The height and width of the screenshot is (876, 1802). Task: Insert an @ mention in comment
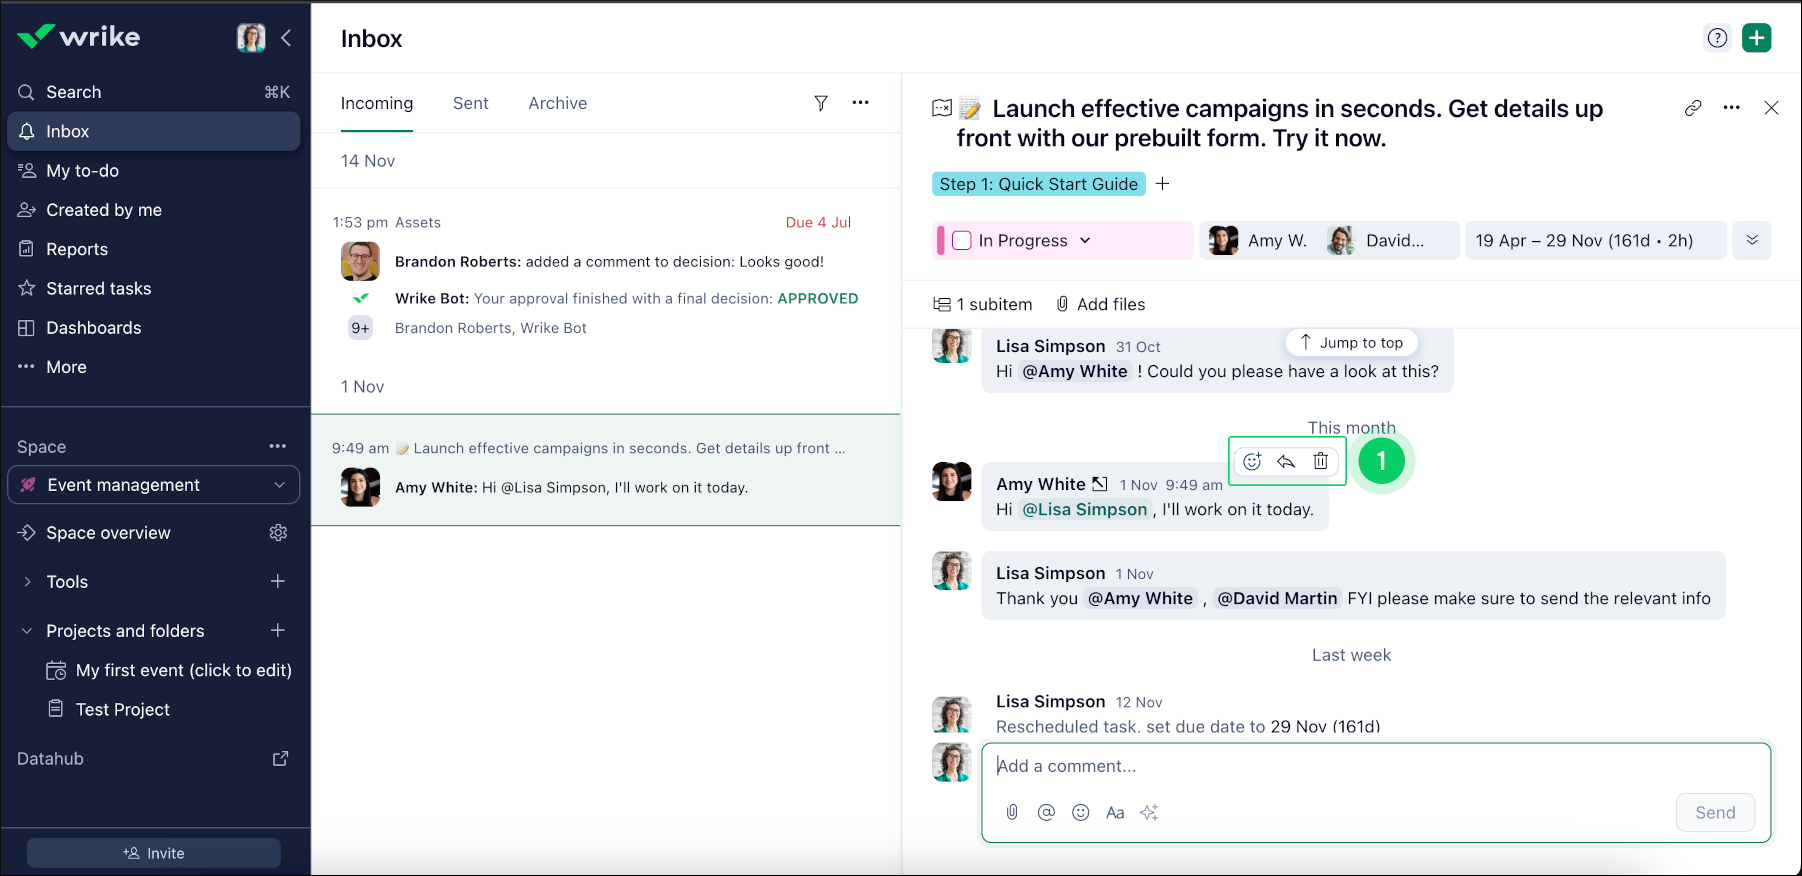[x=1046, y=812]
